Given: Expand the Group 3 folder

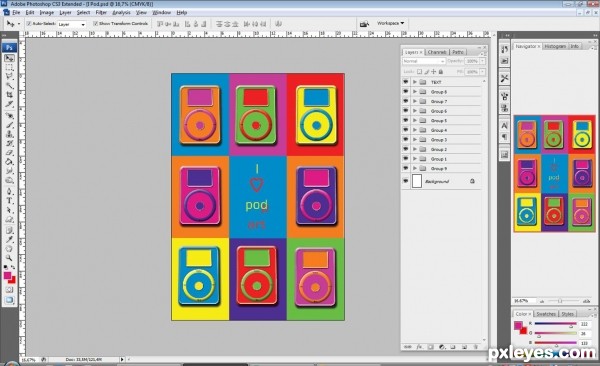Looking at the screenshot, I should 415,139.
